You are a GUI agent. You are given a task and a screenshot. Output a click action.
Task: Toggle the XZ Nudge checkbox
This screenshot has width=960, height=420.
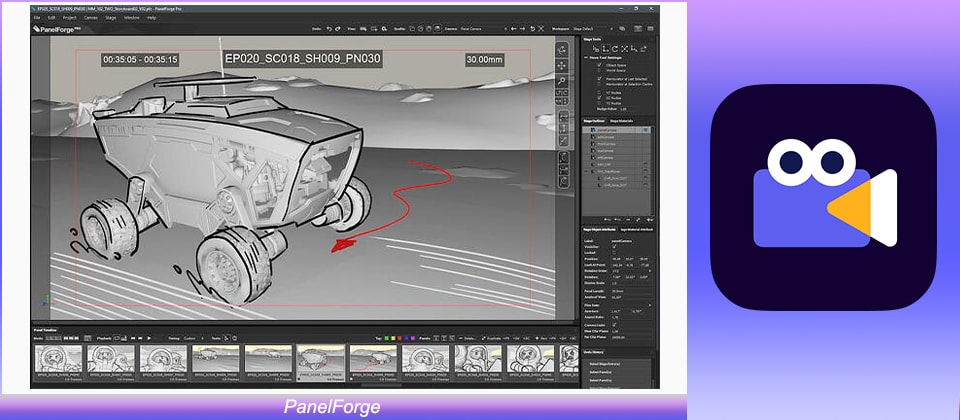pyautogui.click(x=599, y=98)
